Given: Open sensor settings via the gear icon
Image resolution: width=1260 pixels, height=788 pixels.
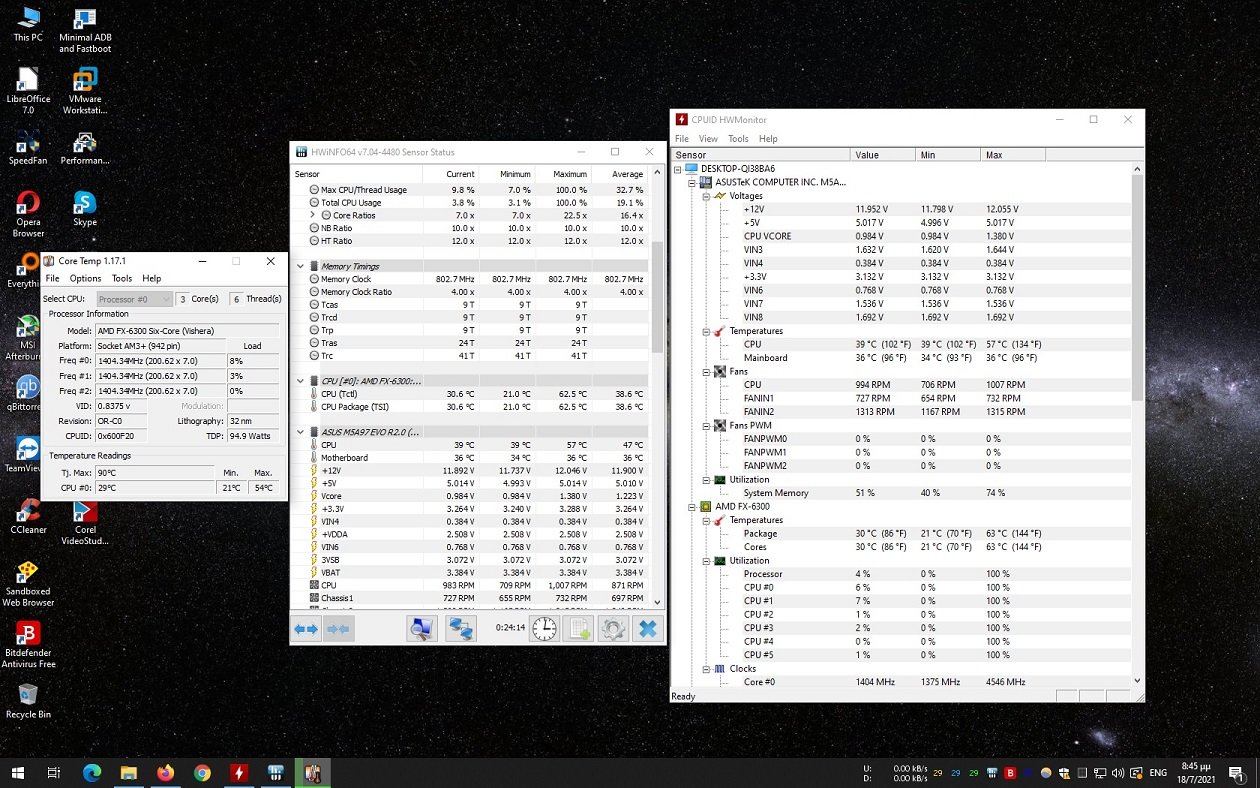Looking at the screenshot, I should coord(613,629).
